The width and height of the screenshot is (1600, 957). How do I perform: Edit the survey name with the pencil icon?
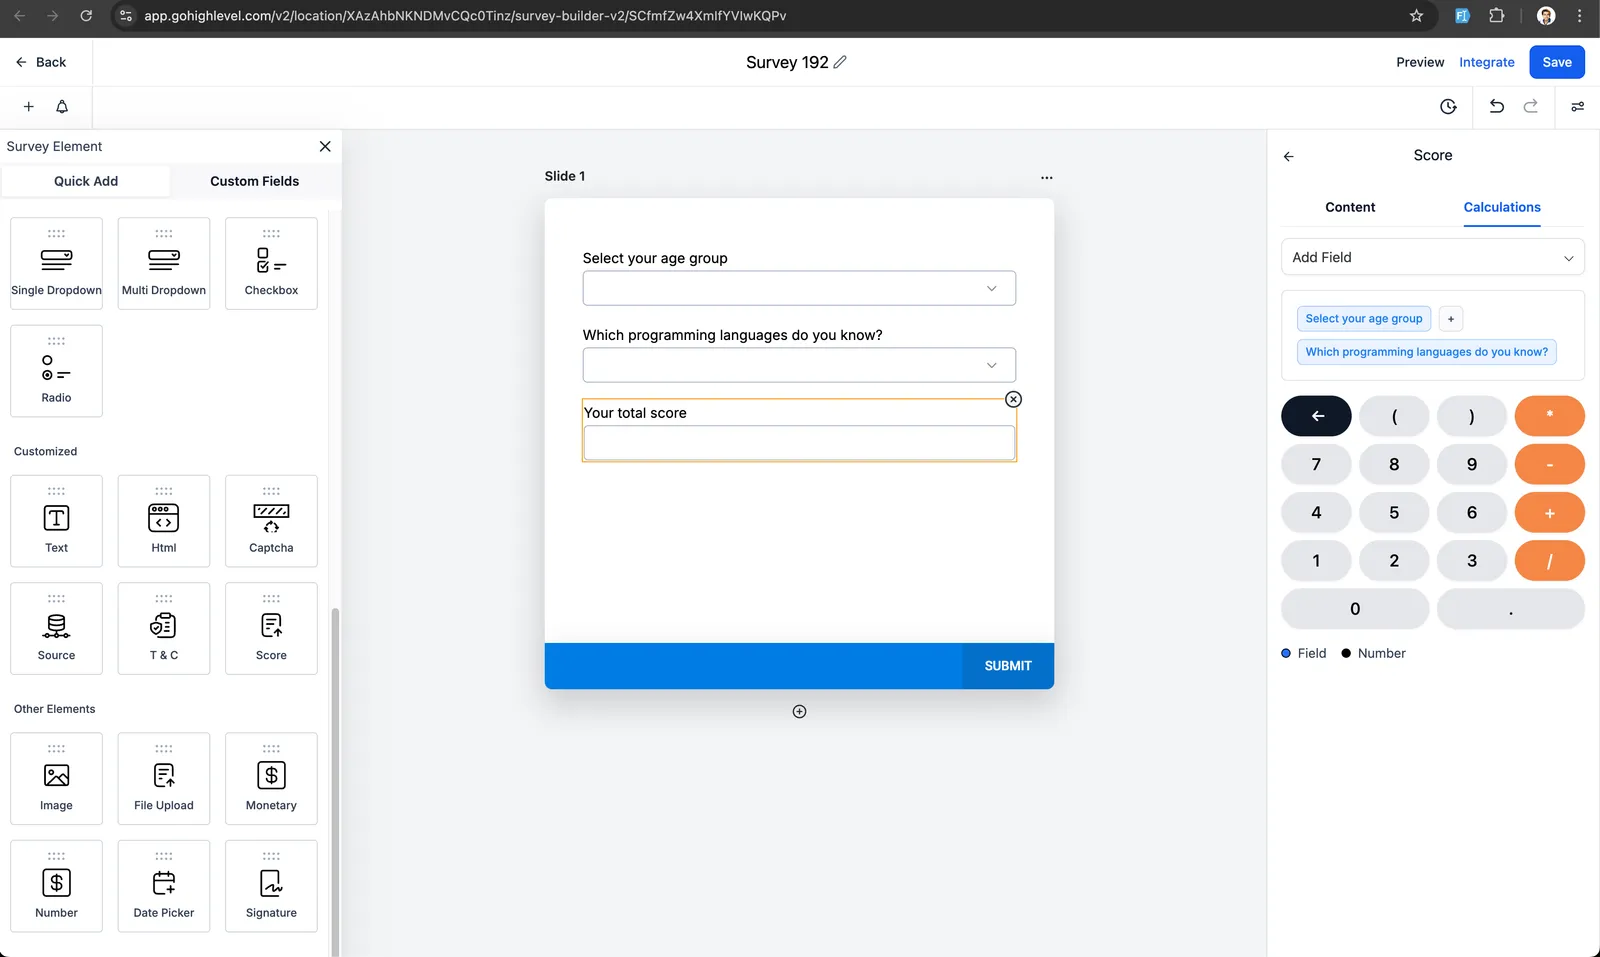pyautogui.click(x=840, y=62)
